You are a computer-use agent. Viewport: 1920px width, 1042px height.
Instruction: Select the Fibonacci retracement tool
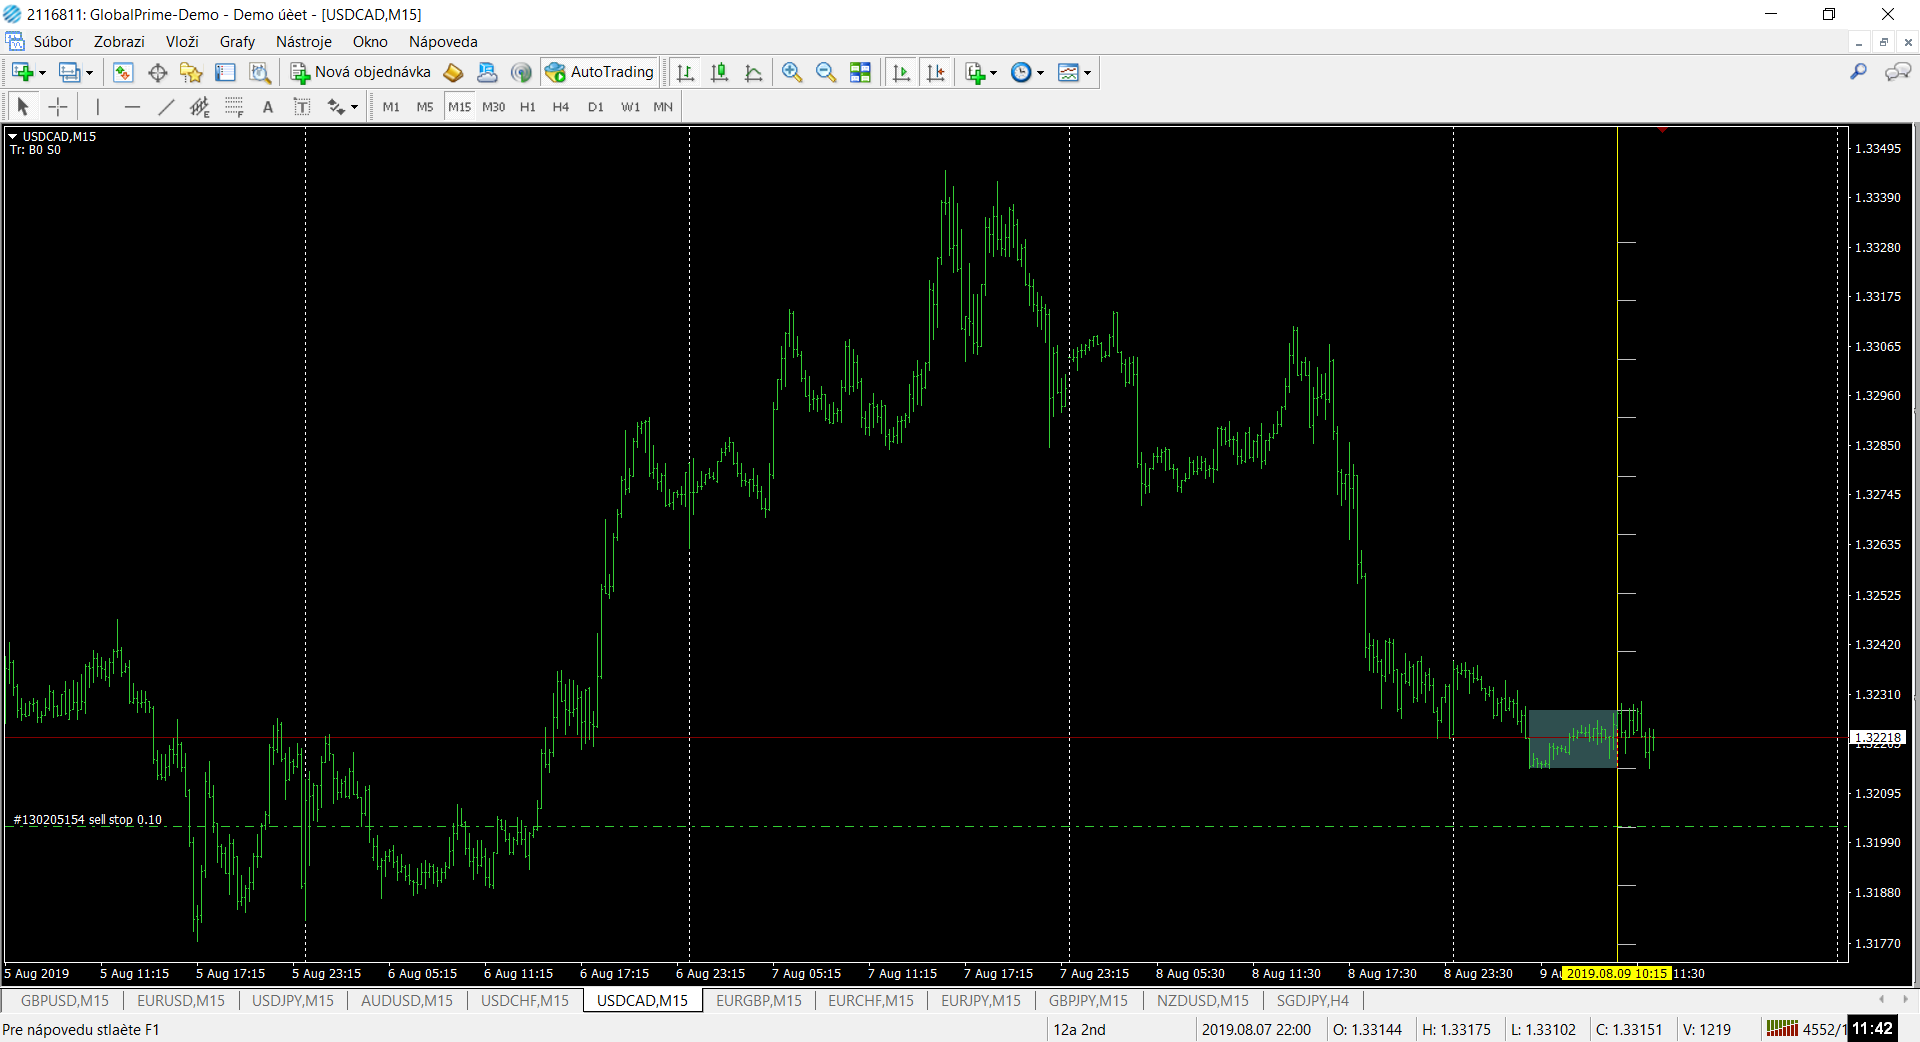pos(234,107)
